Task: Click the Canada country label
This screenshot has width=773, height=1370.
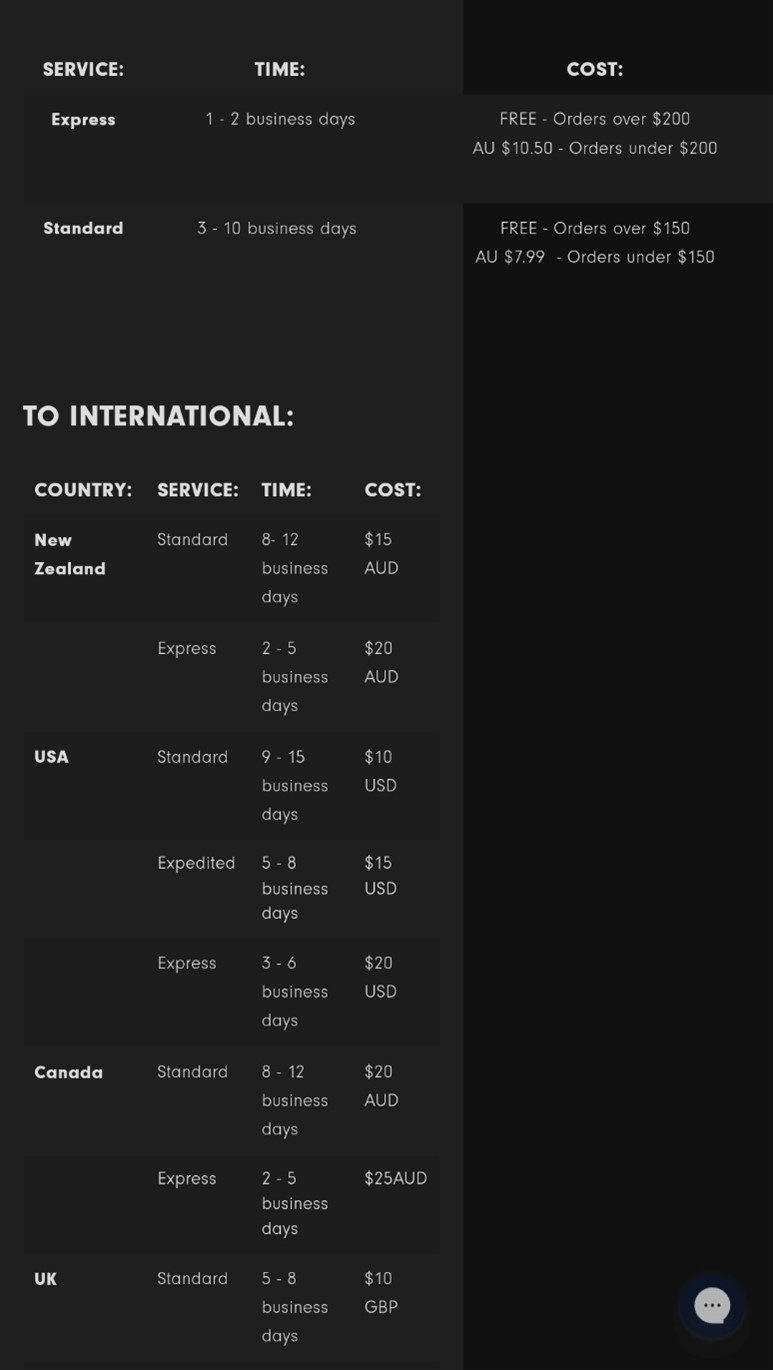Action: [68, 1072]
